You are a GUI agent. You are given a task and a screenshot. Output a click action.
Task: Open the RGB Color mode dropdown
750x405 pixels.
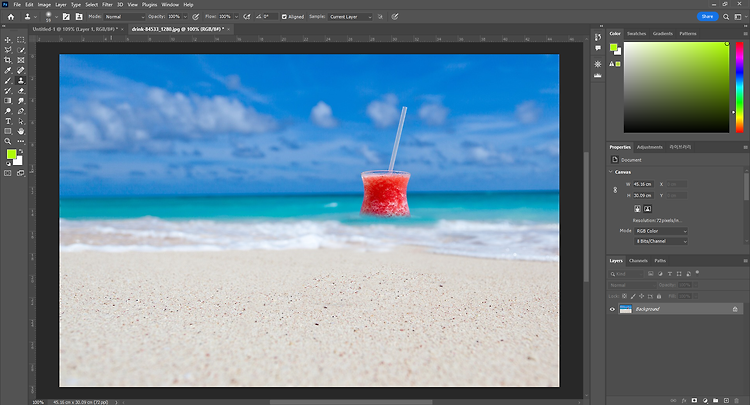click(661, 231)
